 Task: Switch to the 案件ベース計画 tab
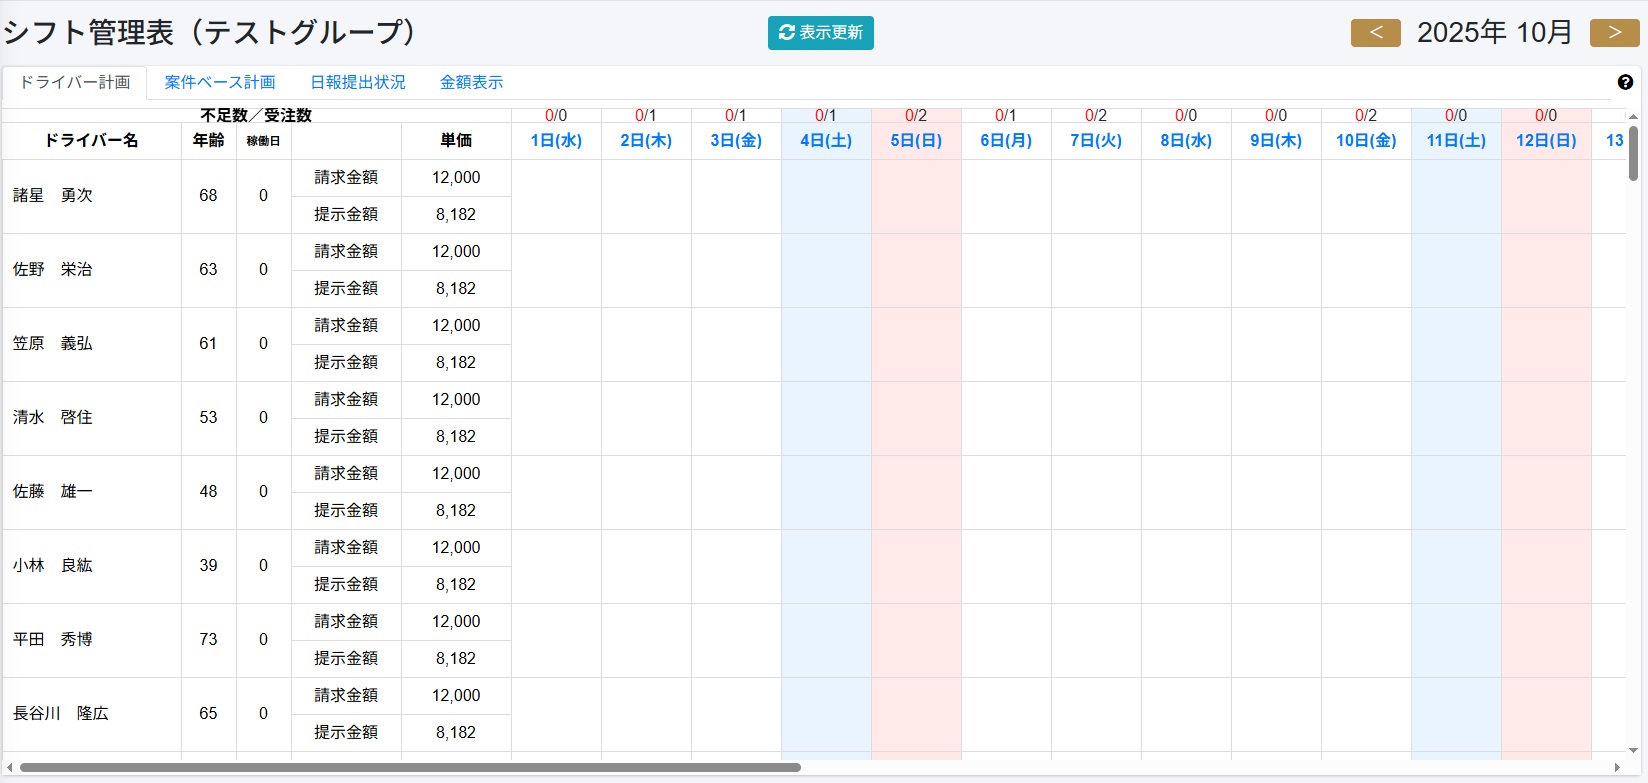[220, 82]
